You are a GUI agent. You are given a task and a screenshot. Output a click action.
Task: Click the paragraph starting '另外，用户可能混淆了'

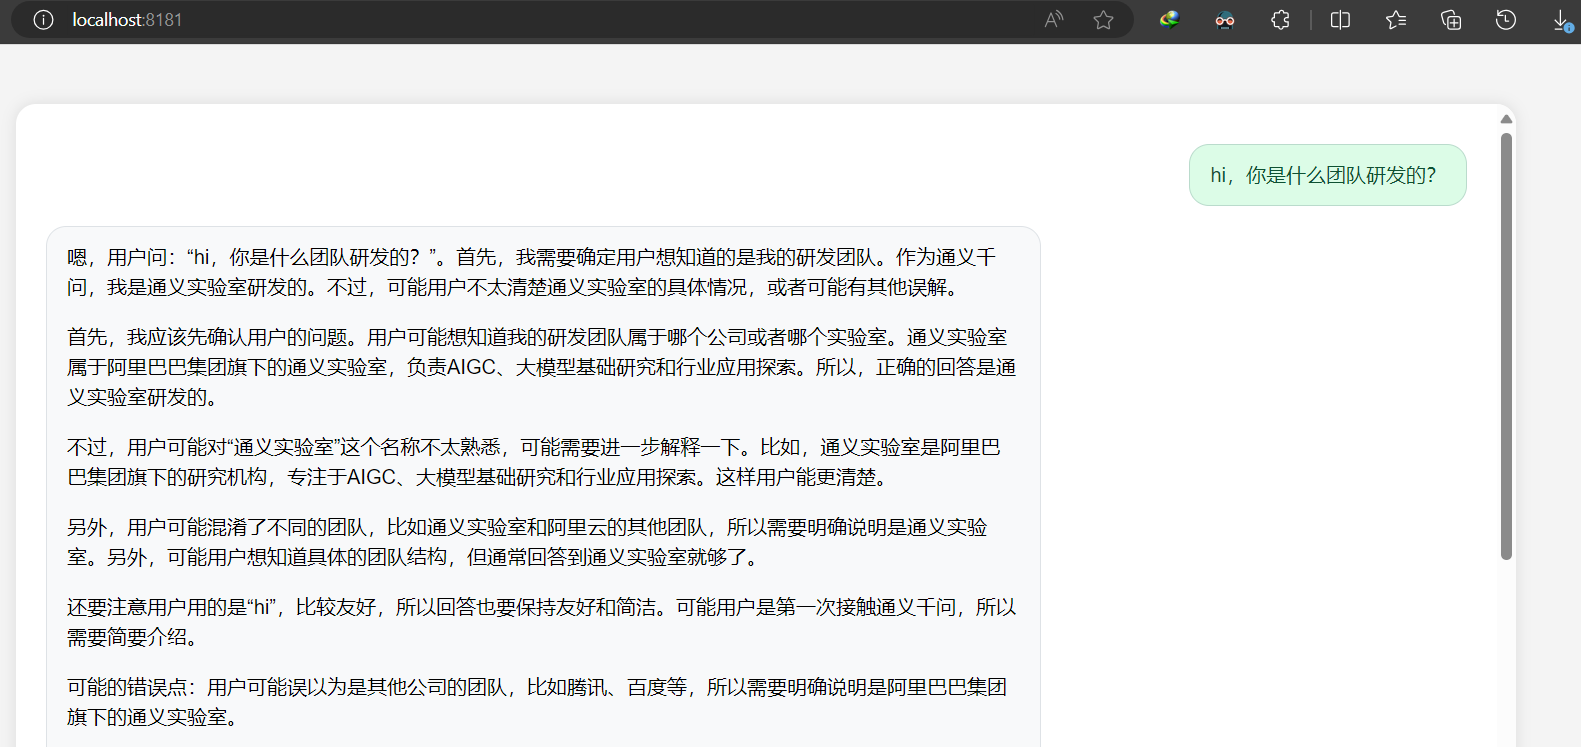click(527, 542)
